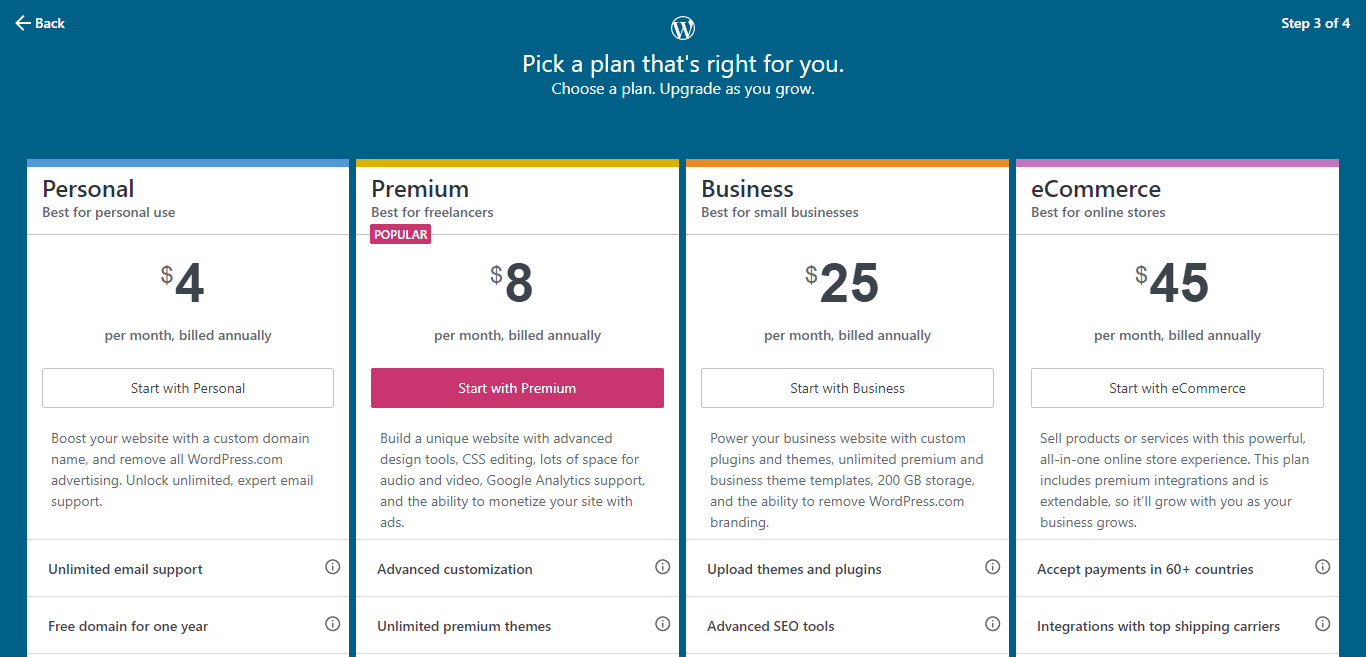The image size is (1366, 657).
Task: Click Start with eCommerce
Action: pyautogui.click(x=1176, y=388)
